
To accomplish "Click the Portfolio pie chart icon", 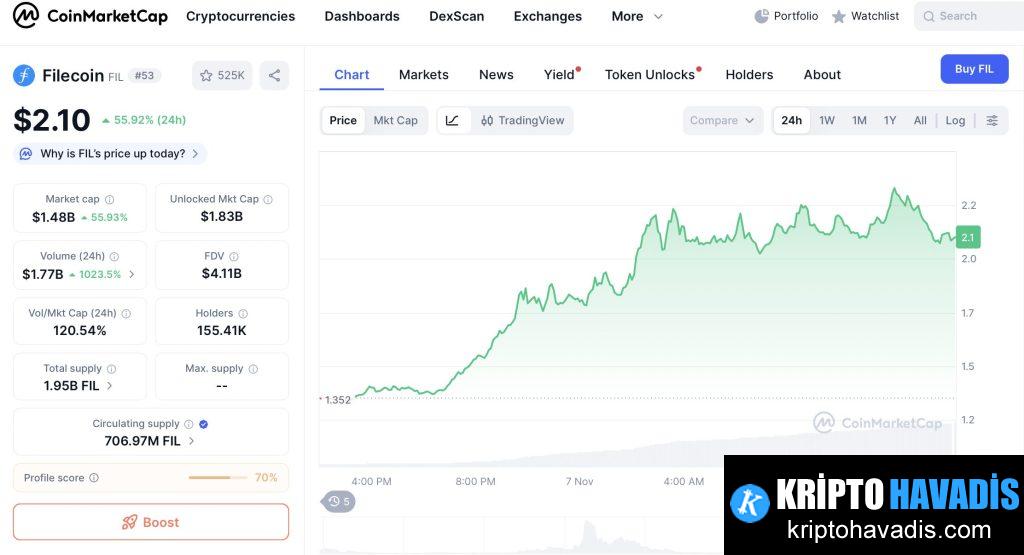I will point(761,16).
